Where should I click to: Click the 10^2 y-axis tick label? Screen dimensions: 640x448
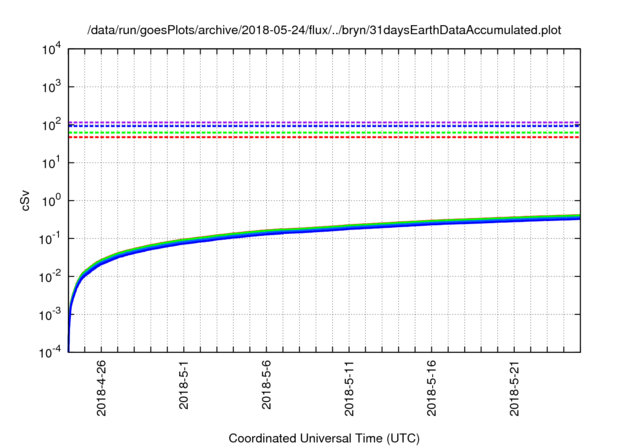click(50, 125)
